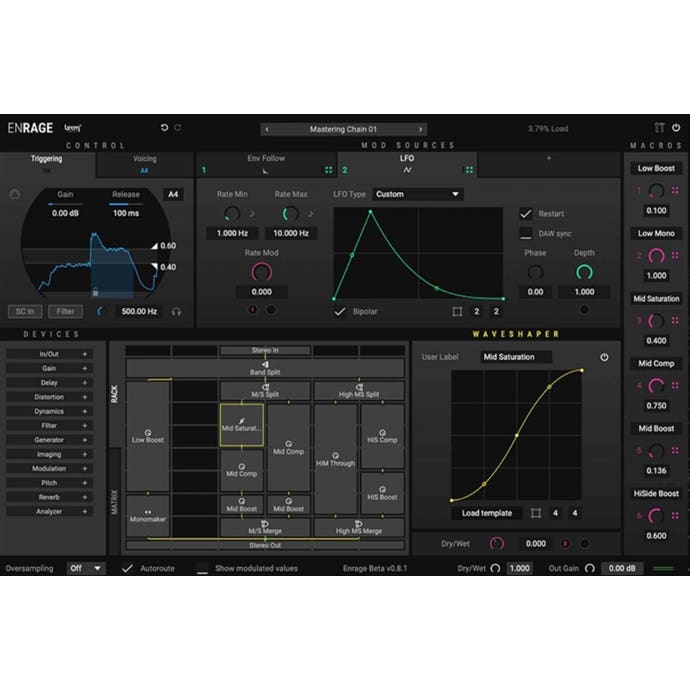
Task: Select the Mid Saturation device block
Action: tap(242, 425)
